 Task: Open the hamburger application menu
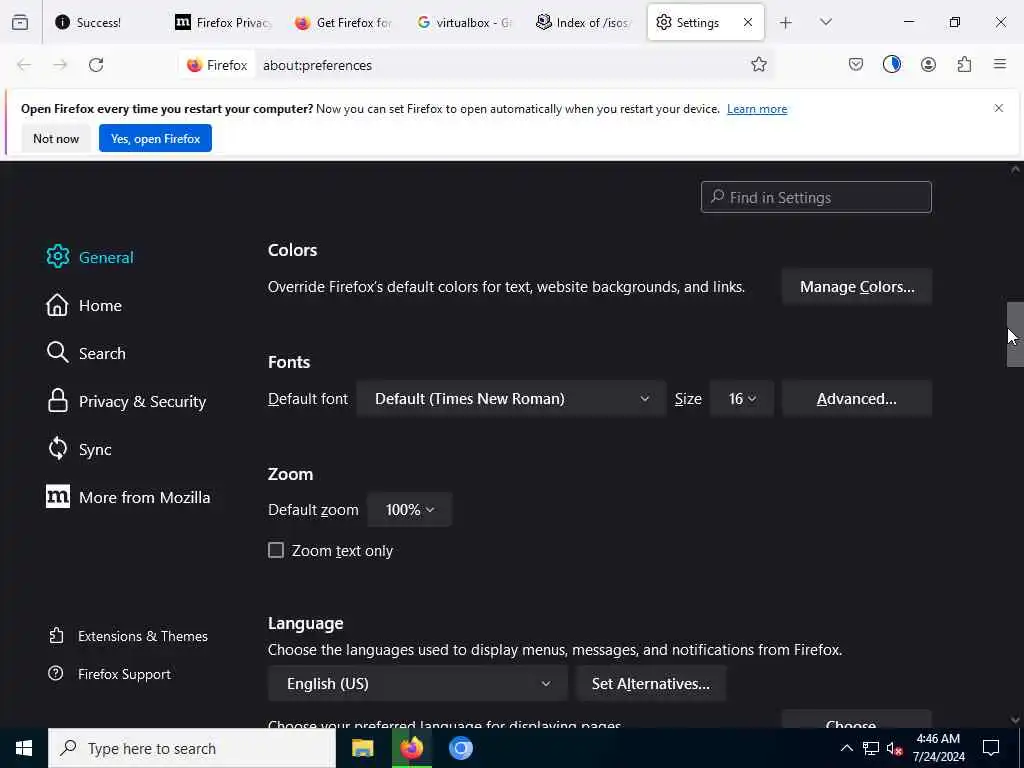pyautogui.click(x=999, y=64)
